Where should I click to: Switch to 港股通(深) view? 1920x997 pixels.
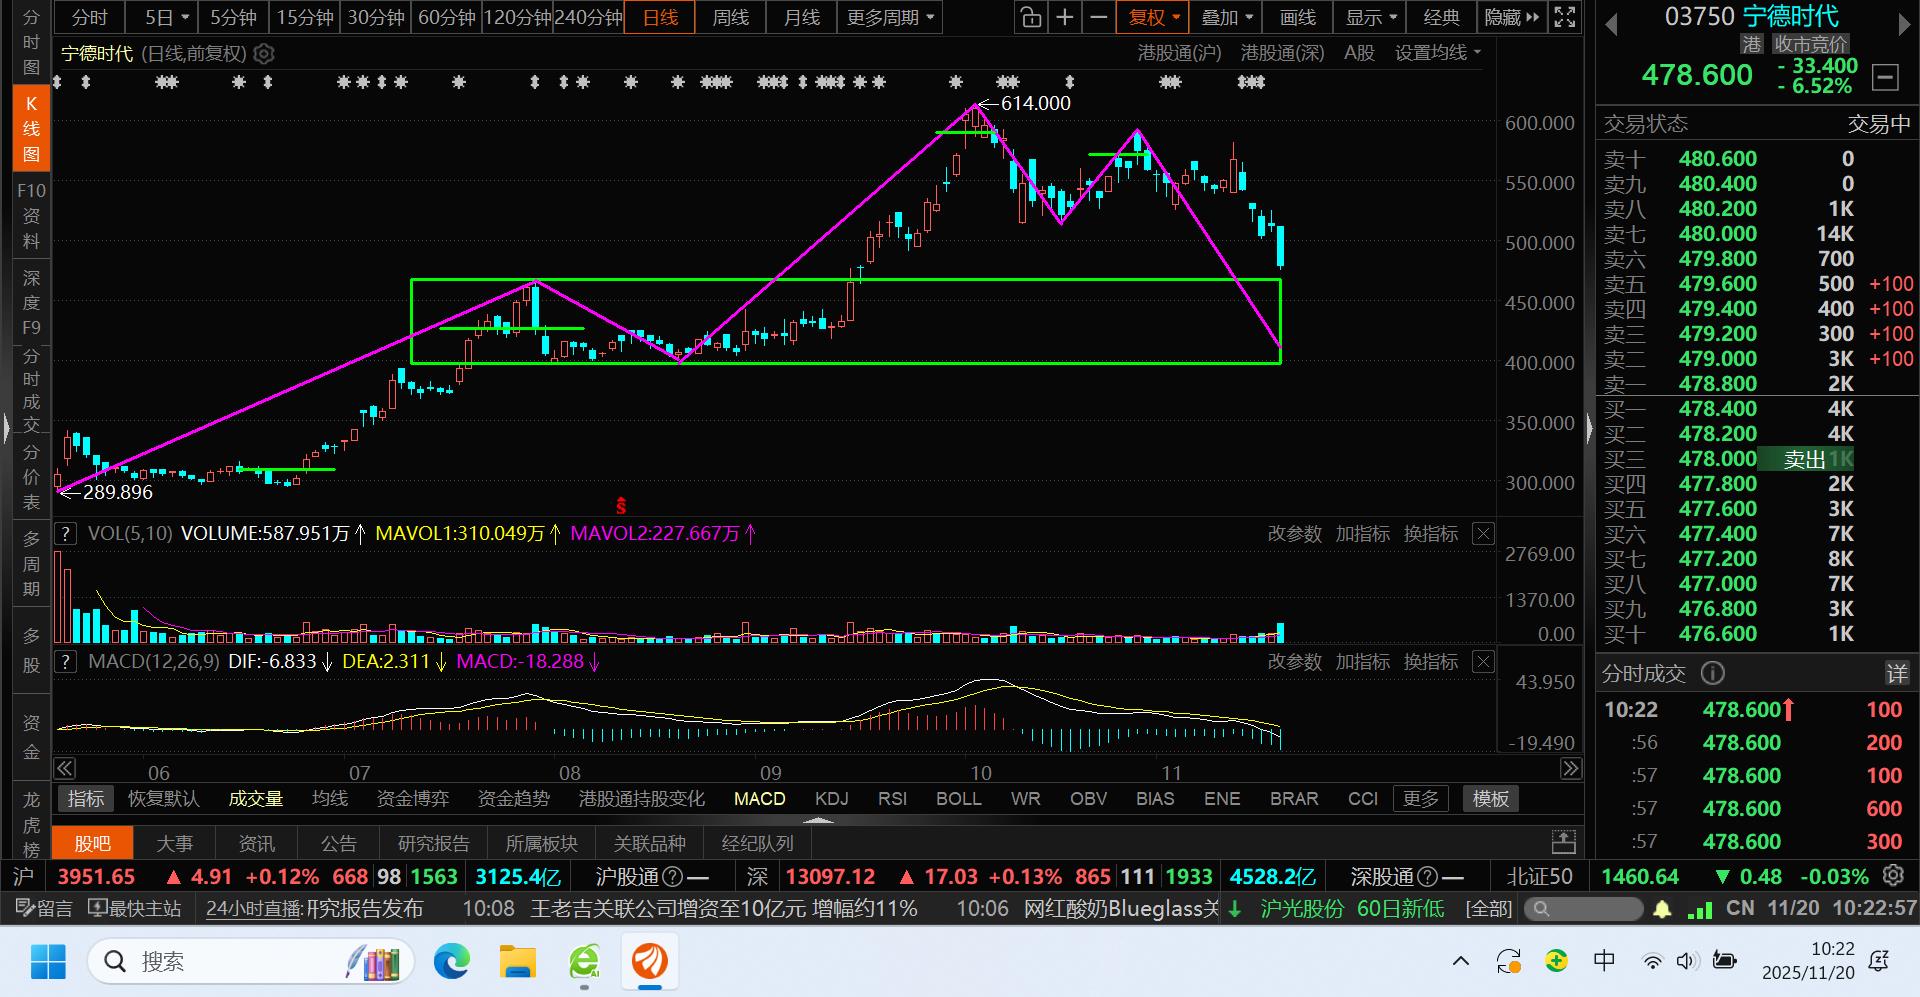coord(1283,53)
